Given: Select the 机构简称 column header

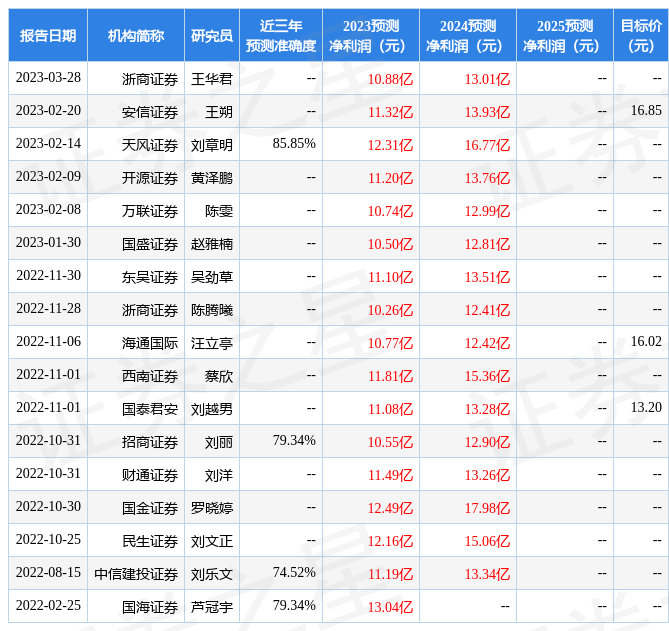Looking at the screenshot, I should pos(136,35).
